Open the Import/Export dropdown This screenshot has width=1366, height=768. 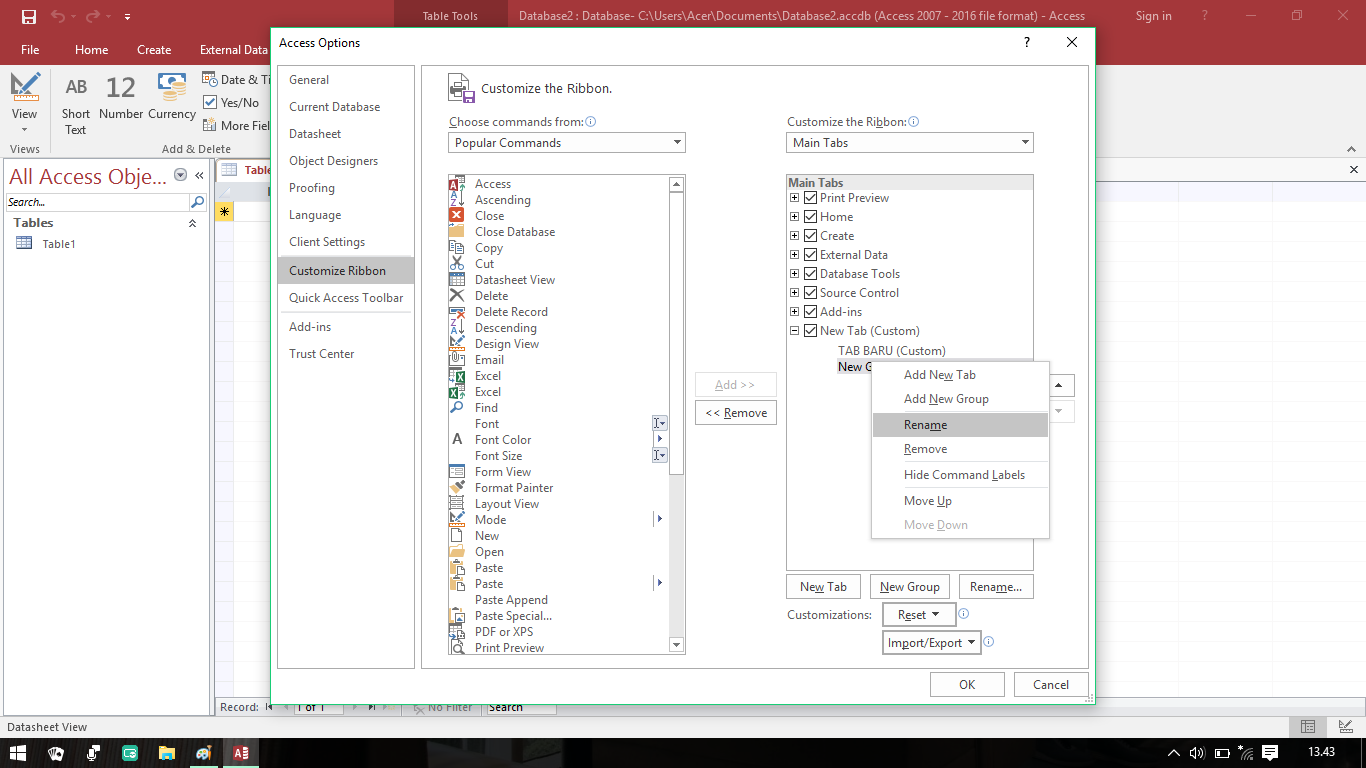(x=932, y=643)
